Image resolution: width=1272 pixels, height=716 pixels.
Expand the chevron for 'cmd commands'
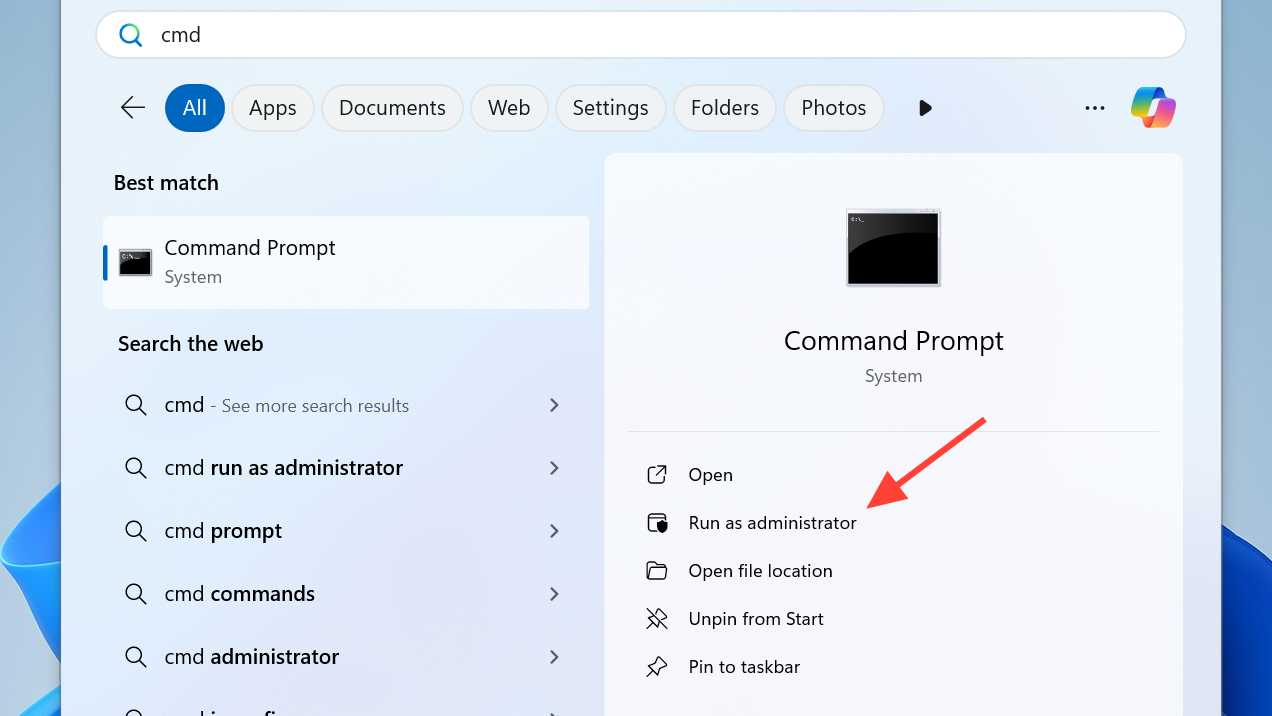click(554, 594)
